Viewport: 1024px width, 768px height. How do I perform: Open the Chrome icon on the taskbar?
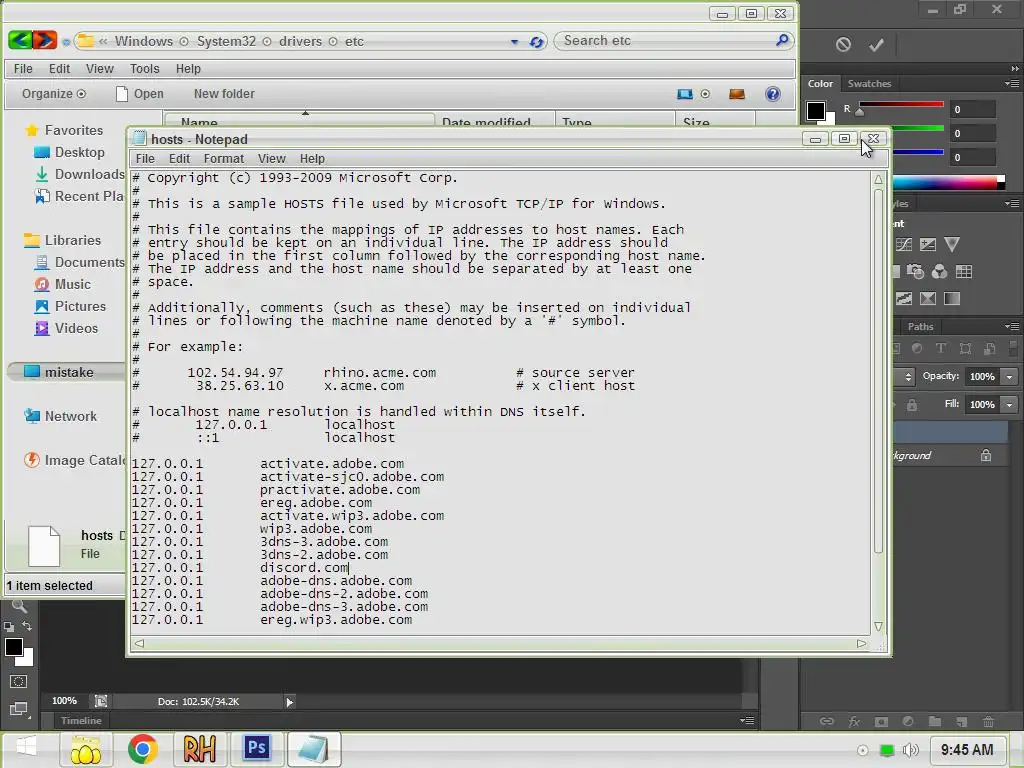[x=142, y=748]
